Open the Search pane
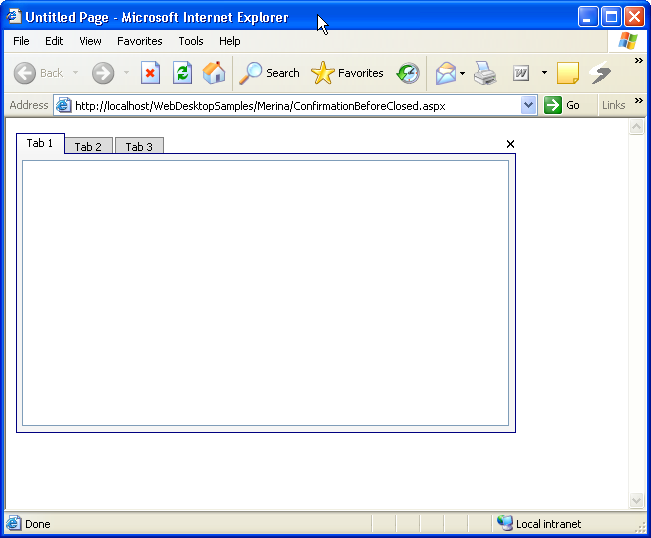The width and height of the screenshot is (651, 538). [269, 73]
